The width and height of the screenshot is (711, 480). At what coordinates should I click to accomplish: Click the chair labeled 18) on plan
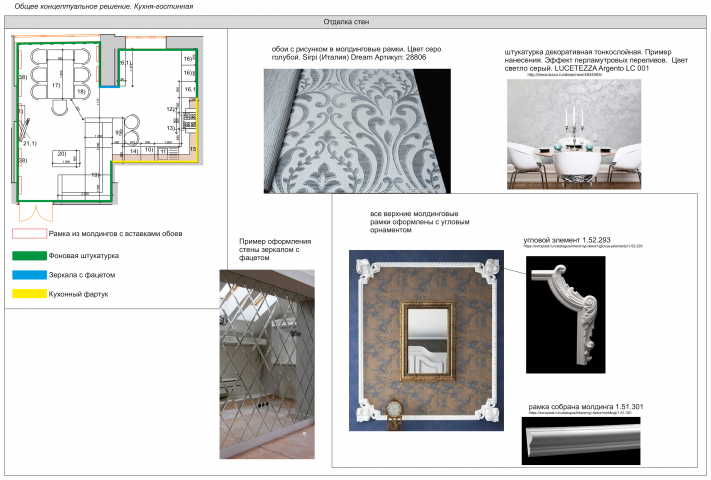pyautogui.click(x=82, y=91)
